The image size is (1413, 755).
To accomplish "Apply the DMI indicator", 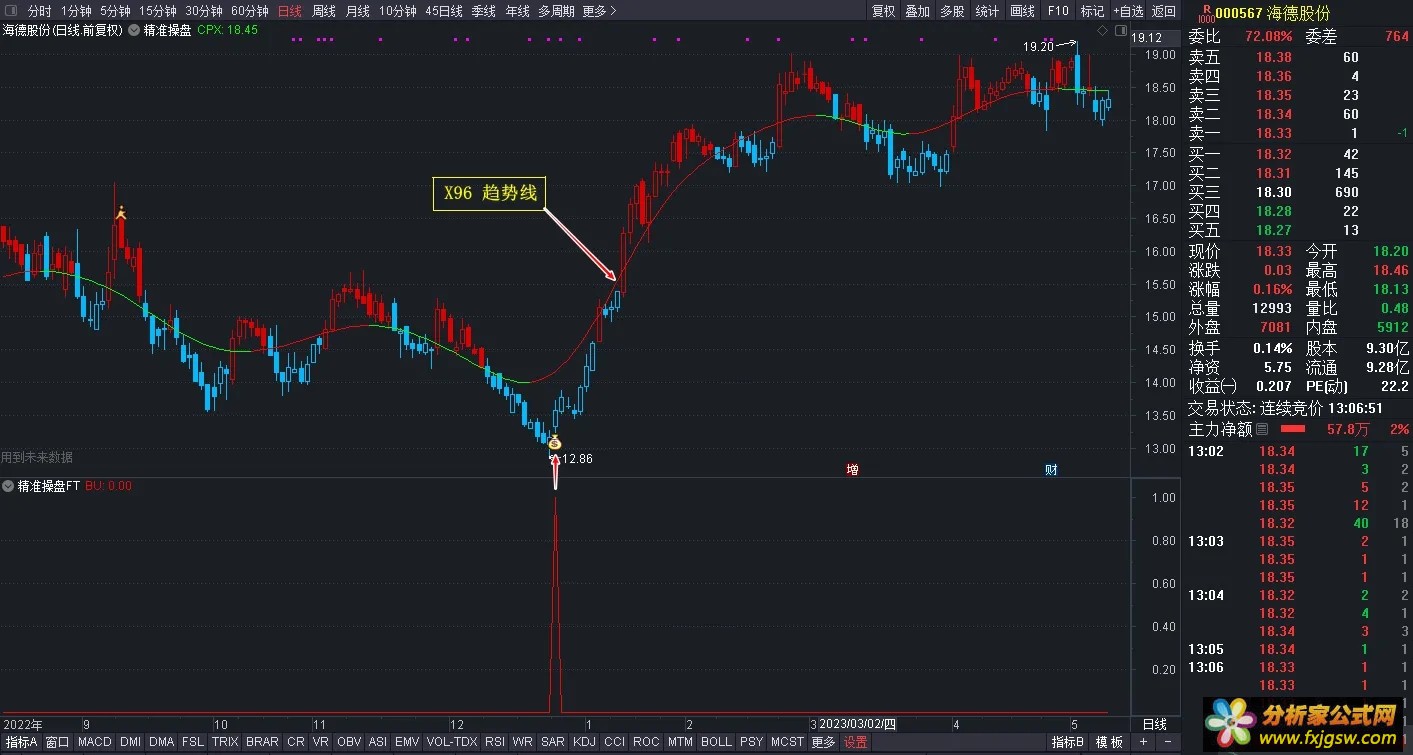I will click(x=130, y=742).
